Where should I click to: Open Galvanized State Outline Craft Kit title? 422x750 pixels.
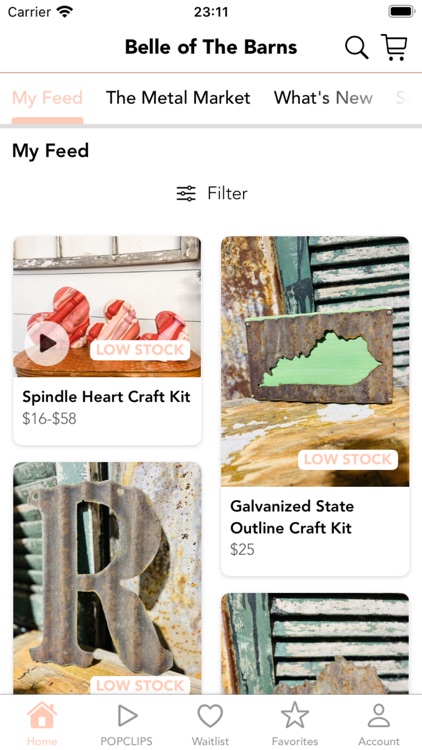coord(292,517)
